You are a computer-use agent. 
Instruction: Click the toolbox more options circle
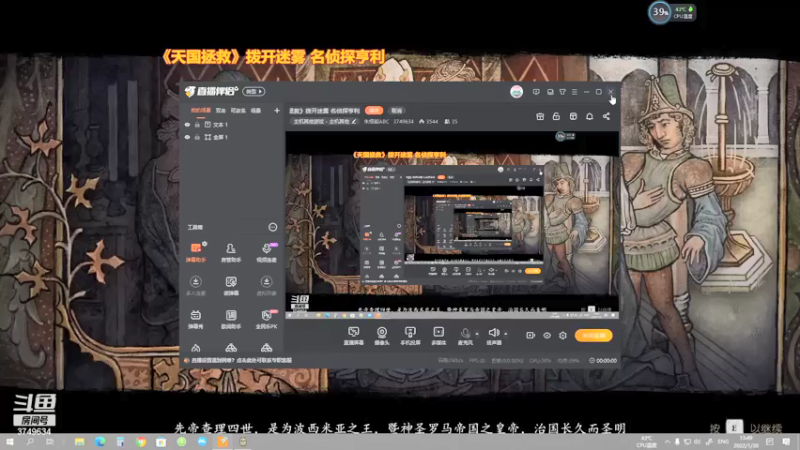(272, 227)
